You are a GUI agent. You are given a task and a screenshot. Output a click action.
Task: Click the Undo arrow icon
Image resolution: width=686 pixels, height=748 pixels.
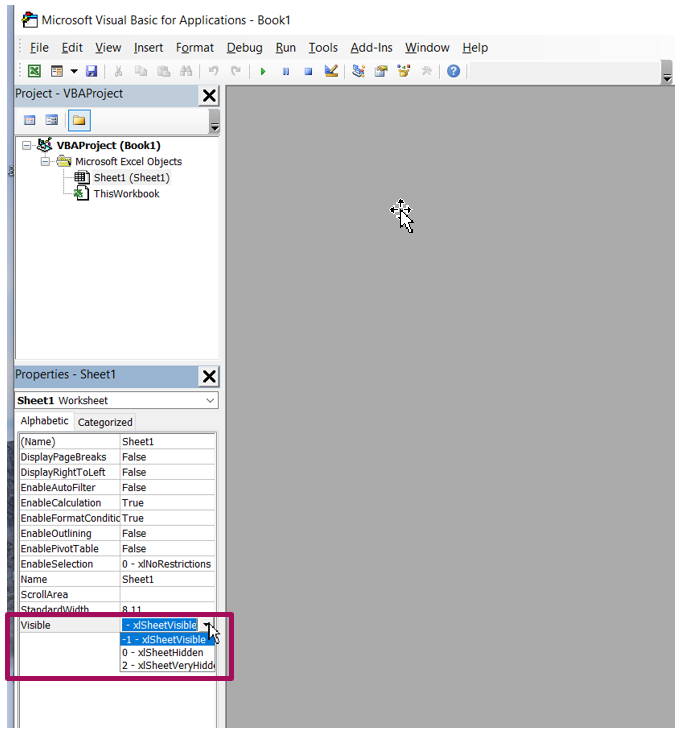(213, 71)
